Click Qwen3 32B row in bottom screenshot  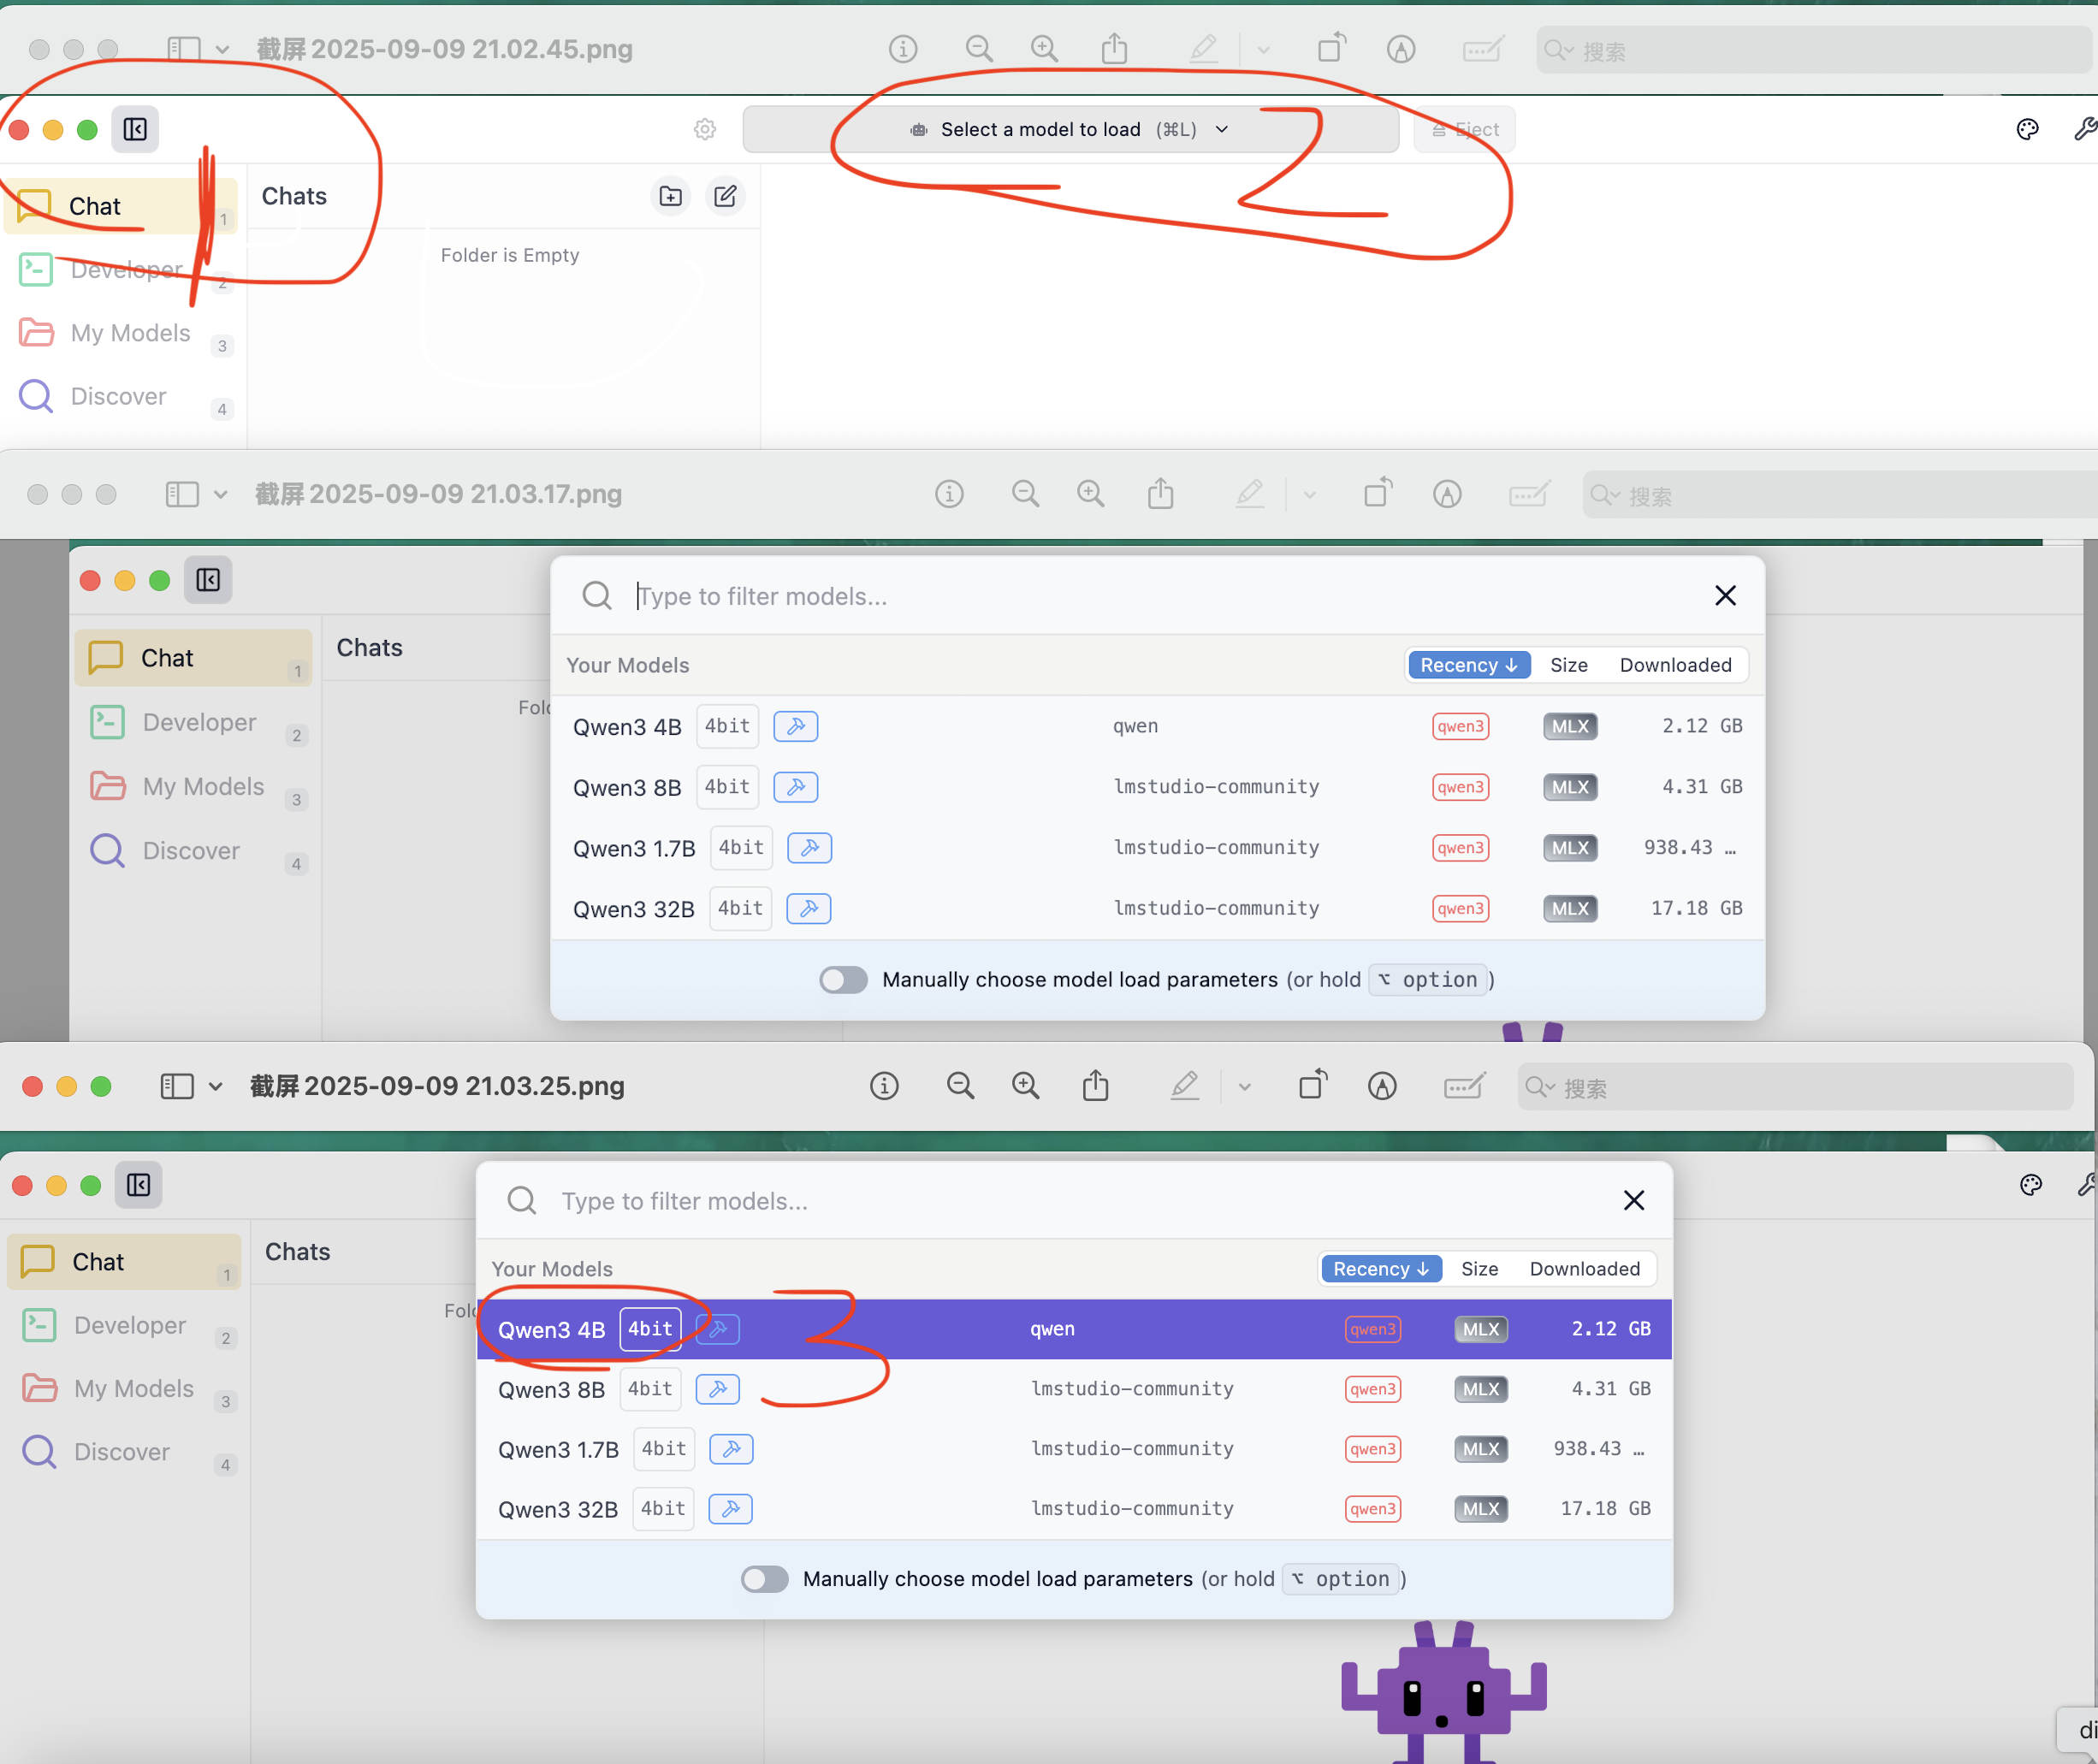(1074, 1509)
